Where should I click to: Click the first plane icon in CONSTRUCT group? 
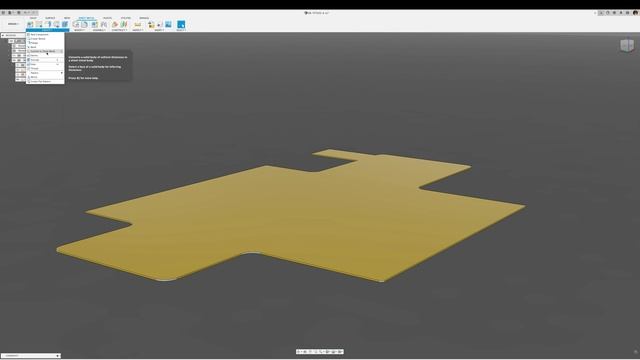pos(115,24)
